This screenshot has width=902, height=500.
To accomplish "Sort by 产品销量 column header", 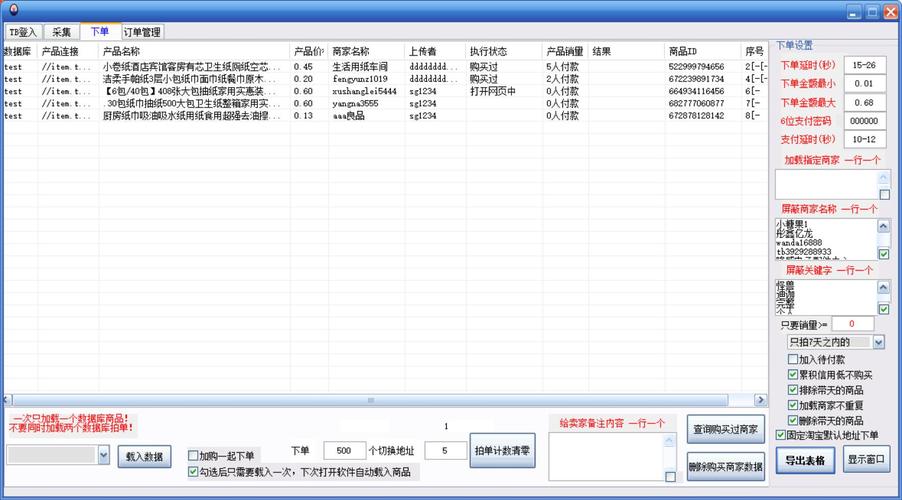I will point(564,51).
